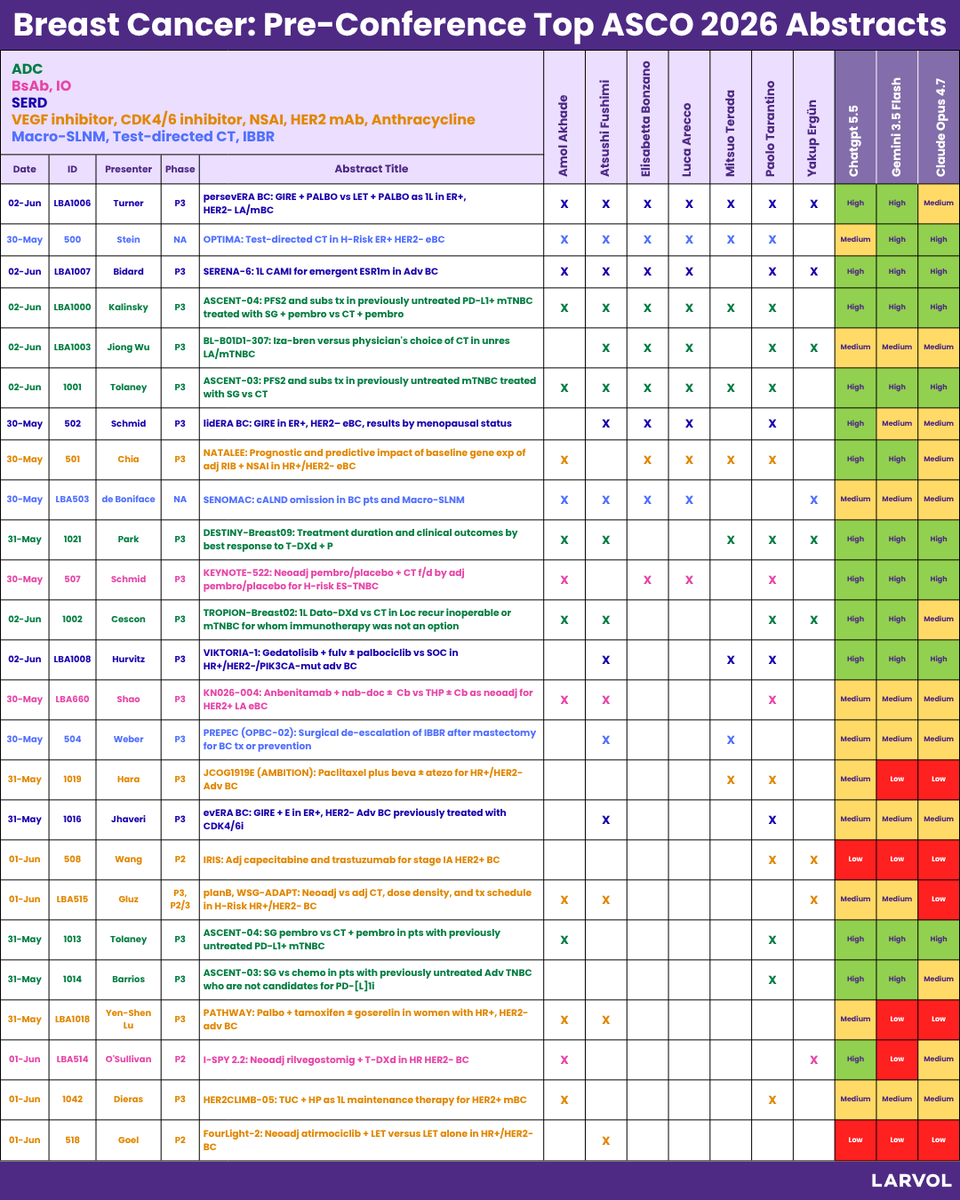This screenshot has width=960, height=1200.
Task: Click the presenter cell "Hurvitz"
Action: coord(129,659)
